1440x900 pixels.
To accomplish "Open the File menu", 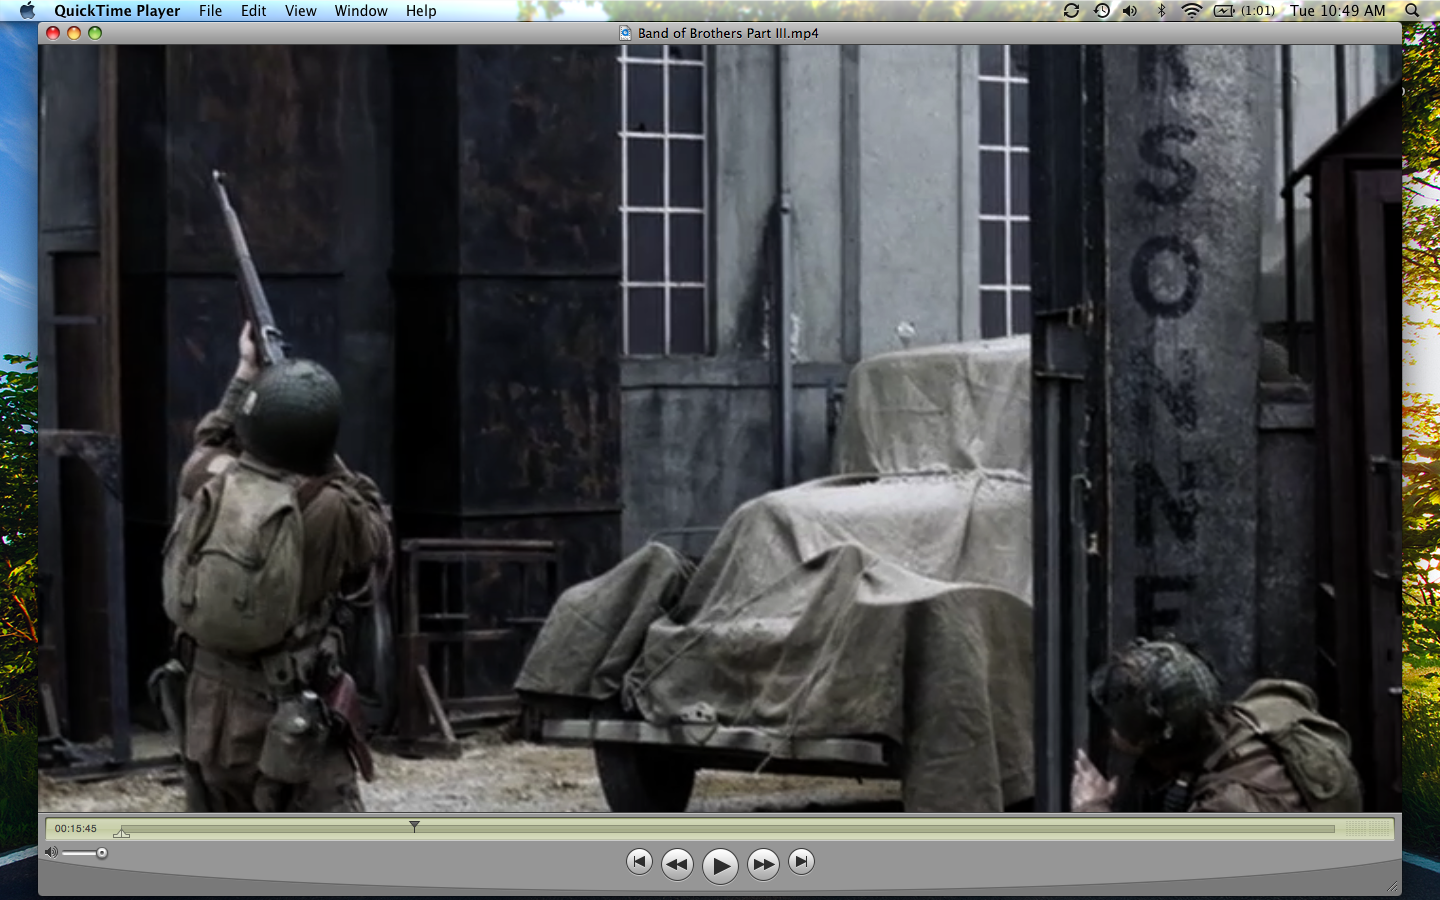I will (x=210, y=10).
